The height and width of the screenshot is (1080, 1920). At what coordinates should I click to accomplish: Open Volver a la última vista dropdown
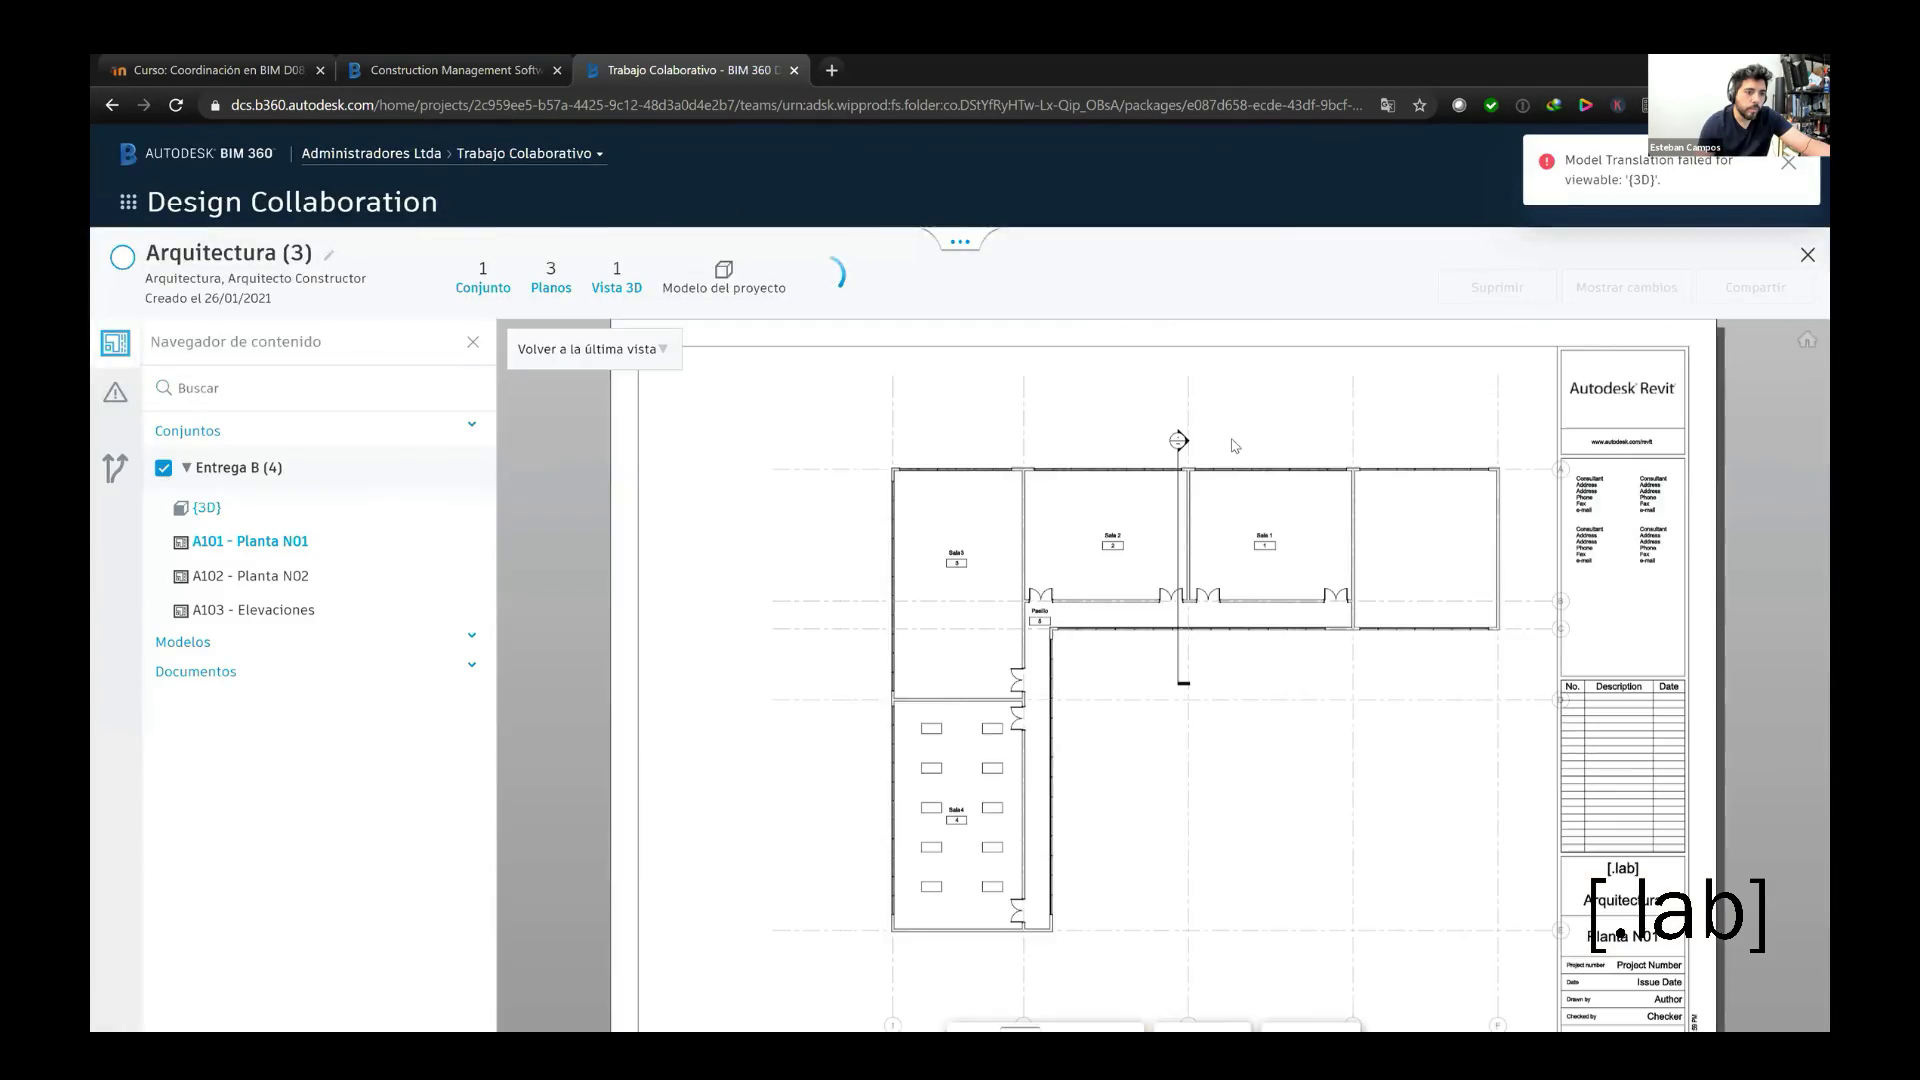[593, 349]
